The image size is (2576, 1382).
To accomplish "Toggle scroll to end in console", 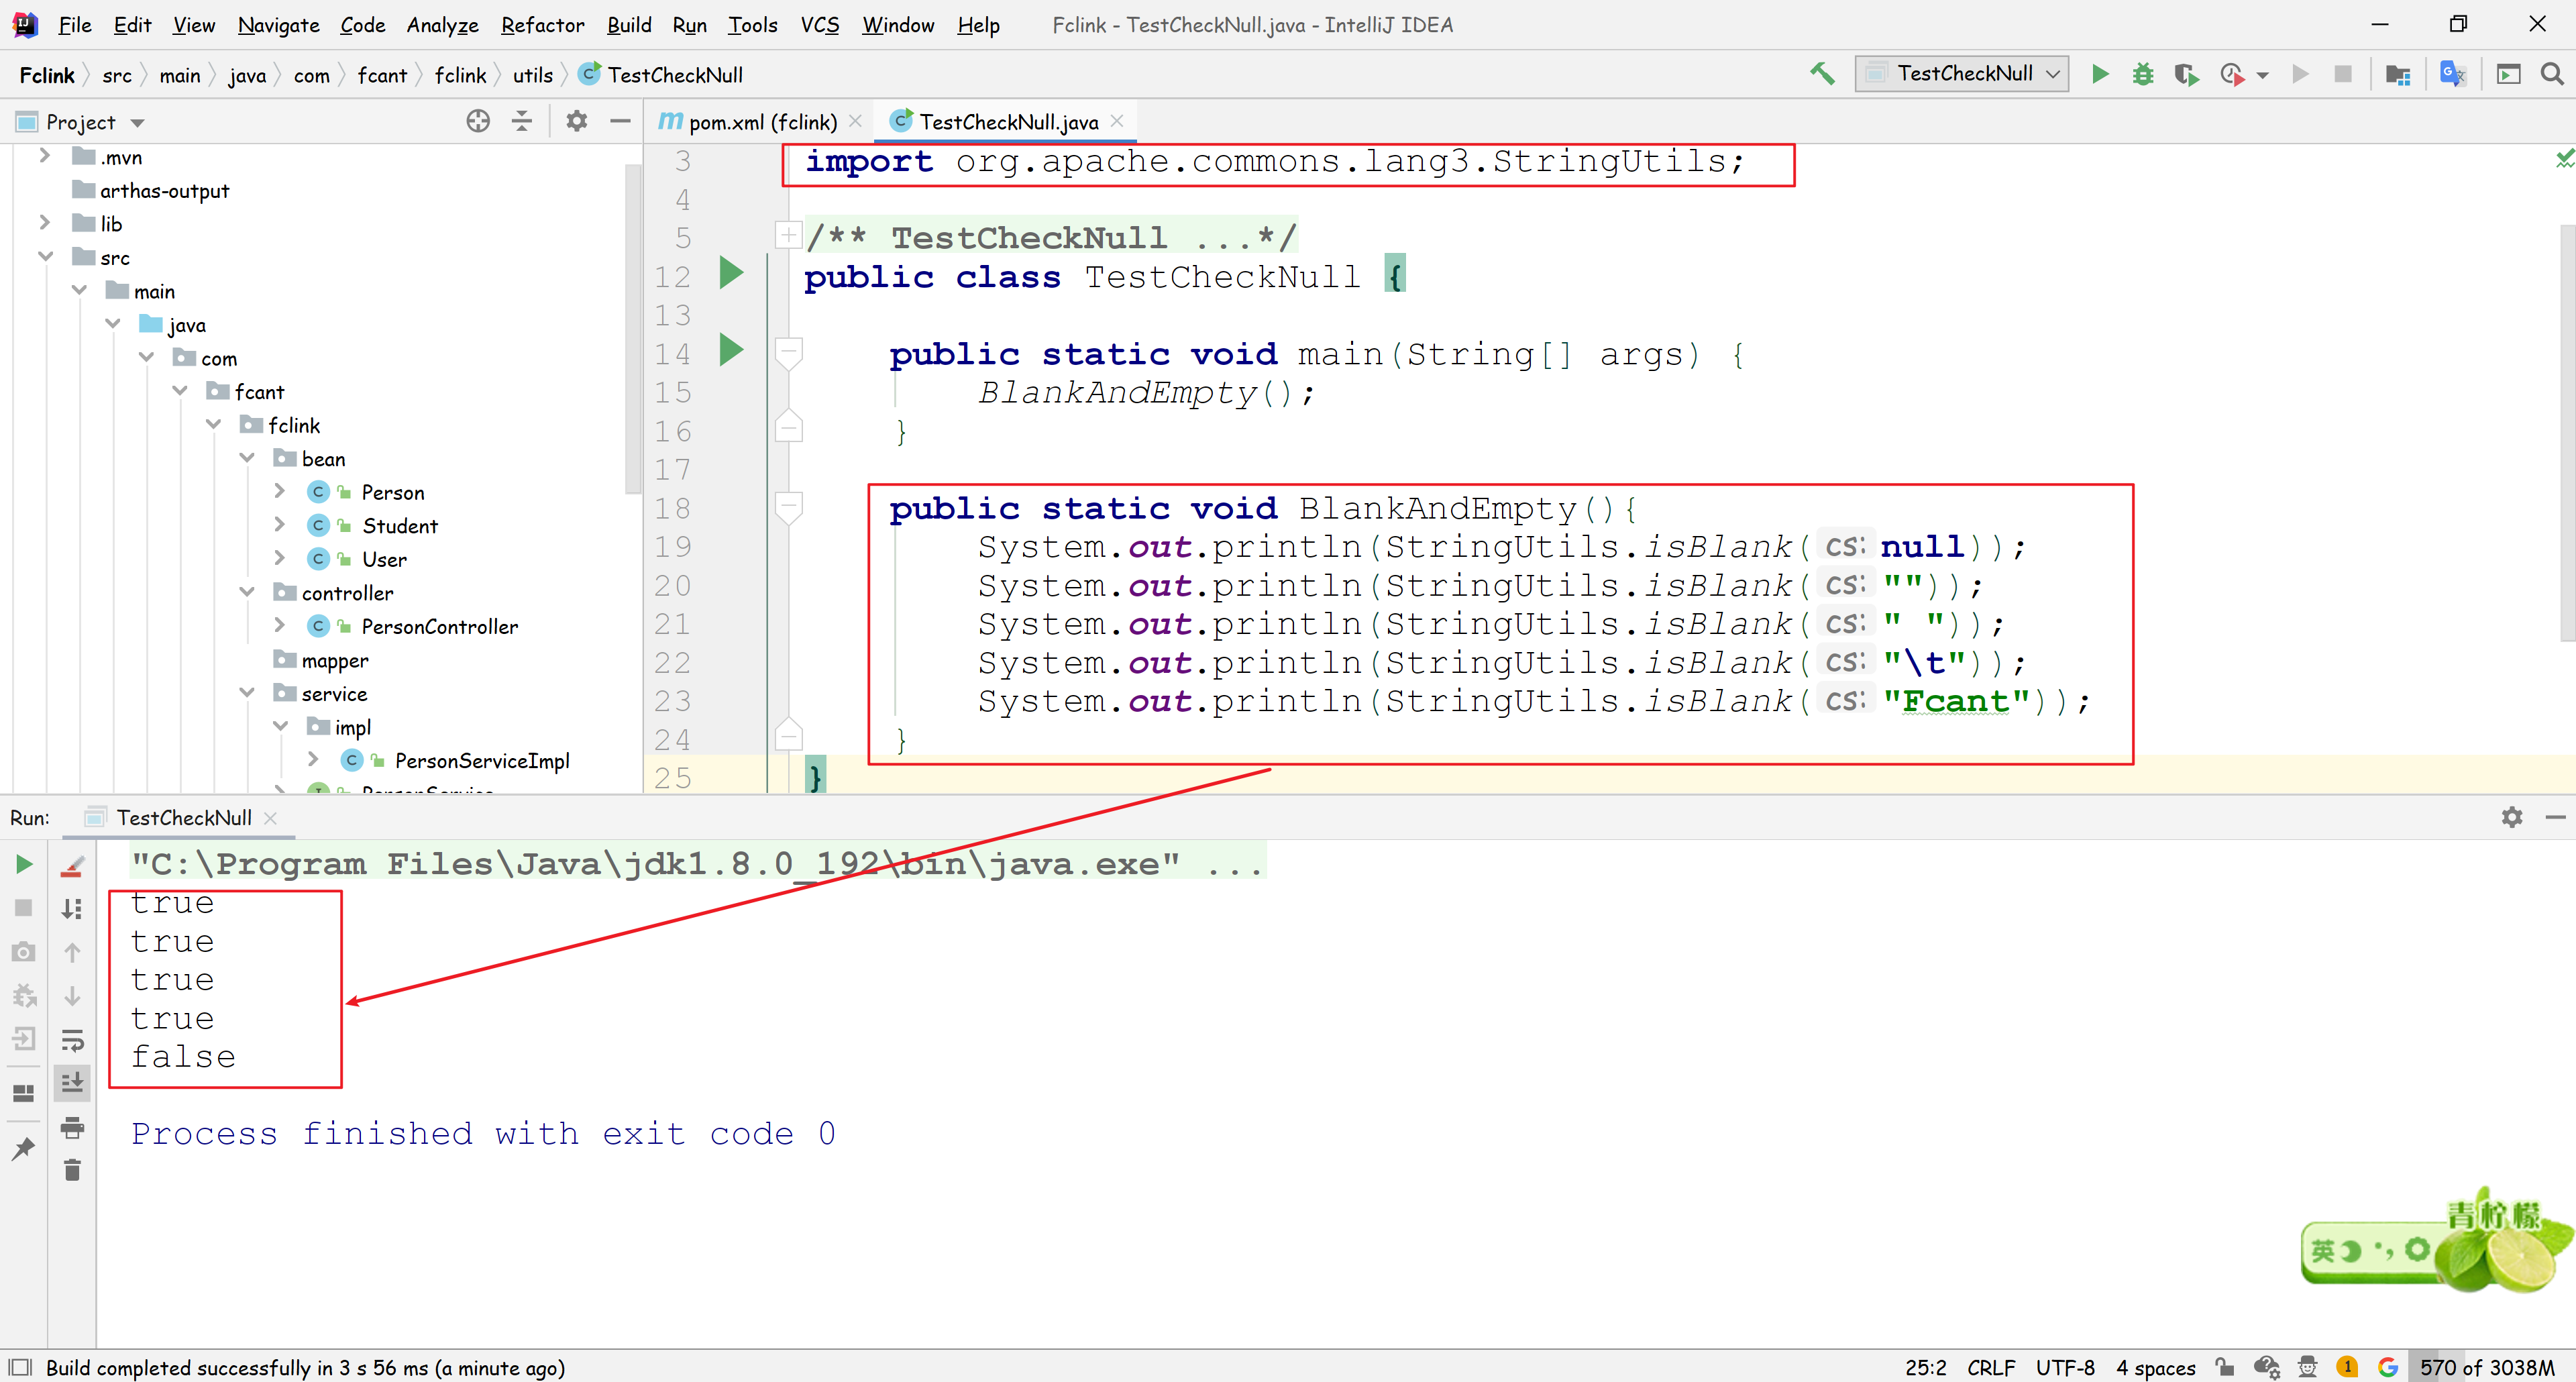I will [x=72, y=1083].
